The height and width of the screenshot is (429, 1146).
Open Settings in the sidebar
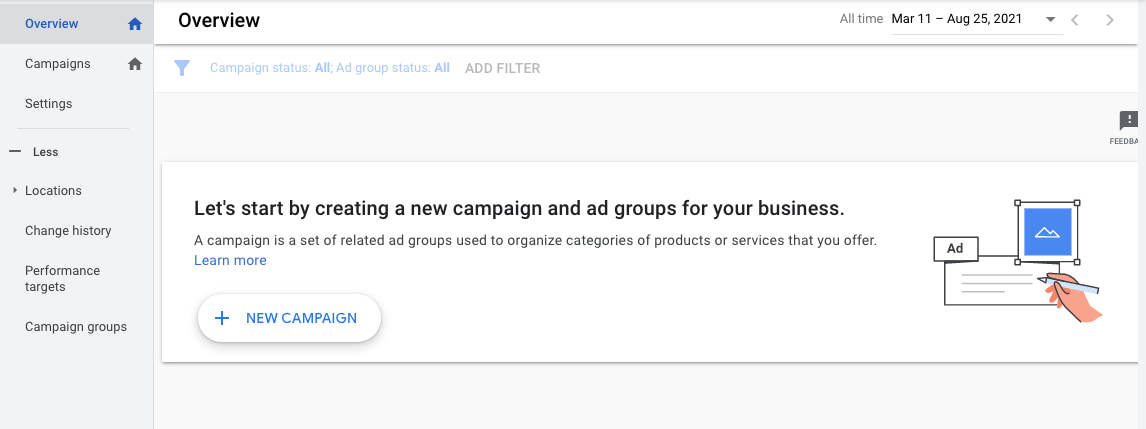(x=49, y=104)
